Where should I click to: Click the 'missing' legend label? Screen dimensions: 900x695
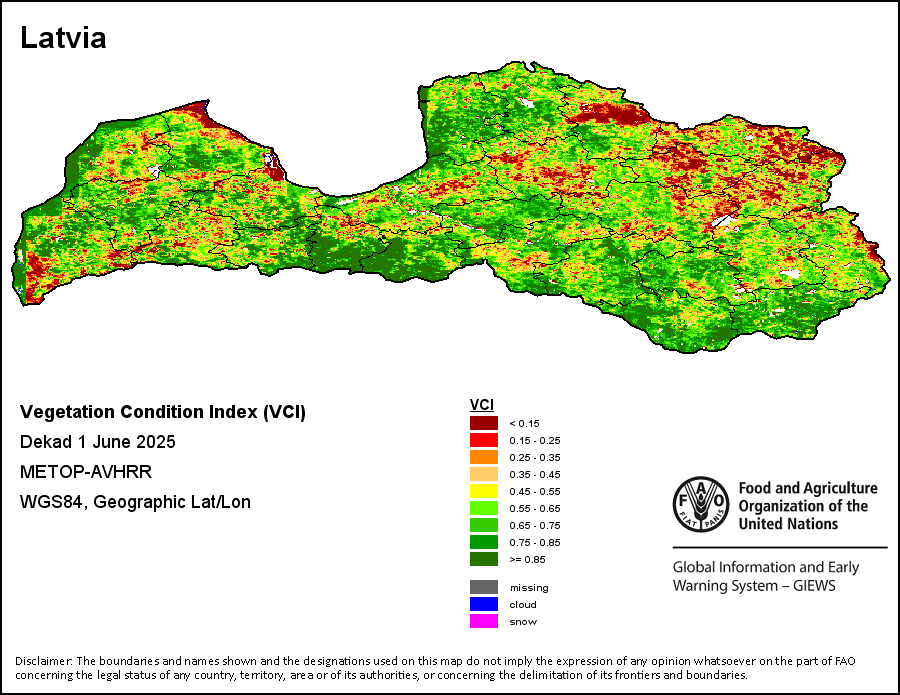pyautogui.click(x=529, y=588)
